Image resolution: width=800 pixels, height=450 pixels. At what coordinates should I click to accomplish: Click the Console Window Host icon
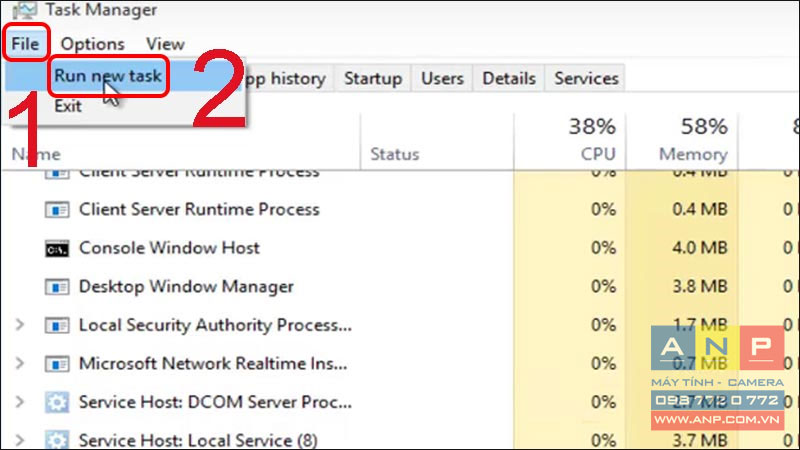point(57,248)
